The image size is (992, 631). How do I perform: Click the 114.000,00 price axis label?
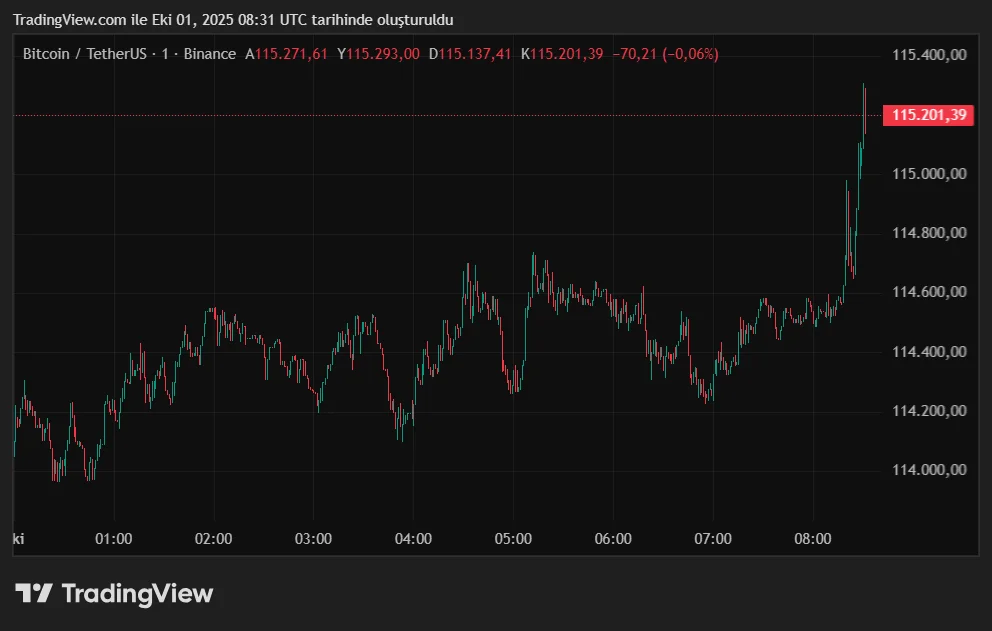click(x=929, y=470)
